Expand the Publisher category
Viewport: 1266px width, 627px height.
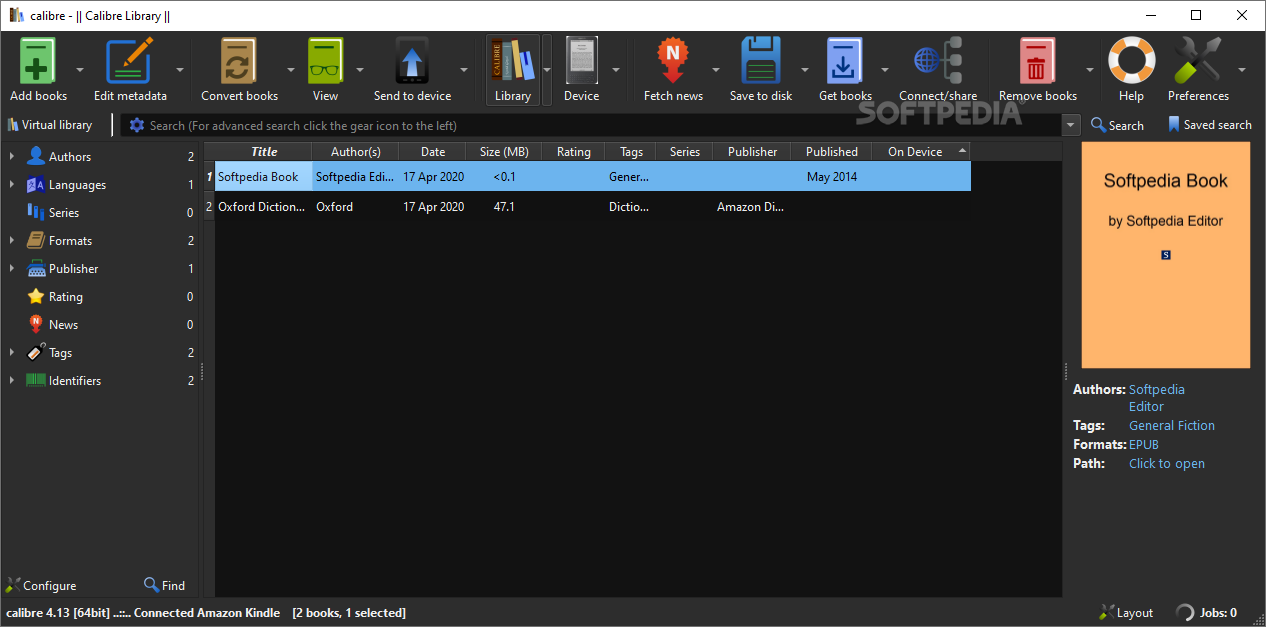[x=11, y=269]
